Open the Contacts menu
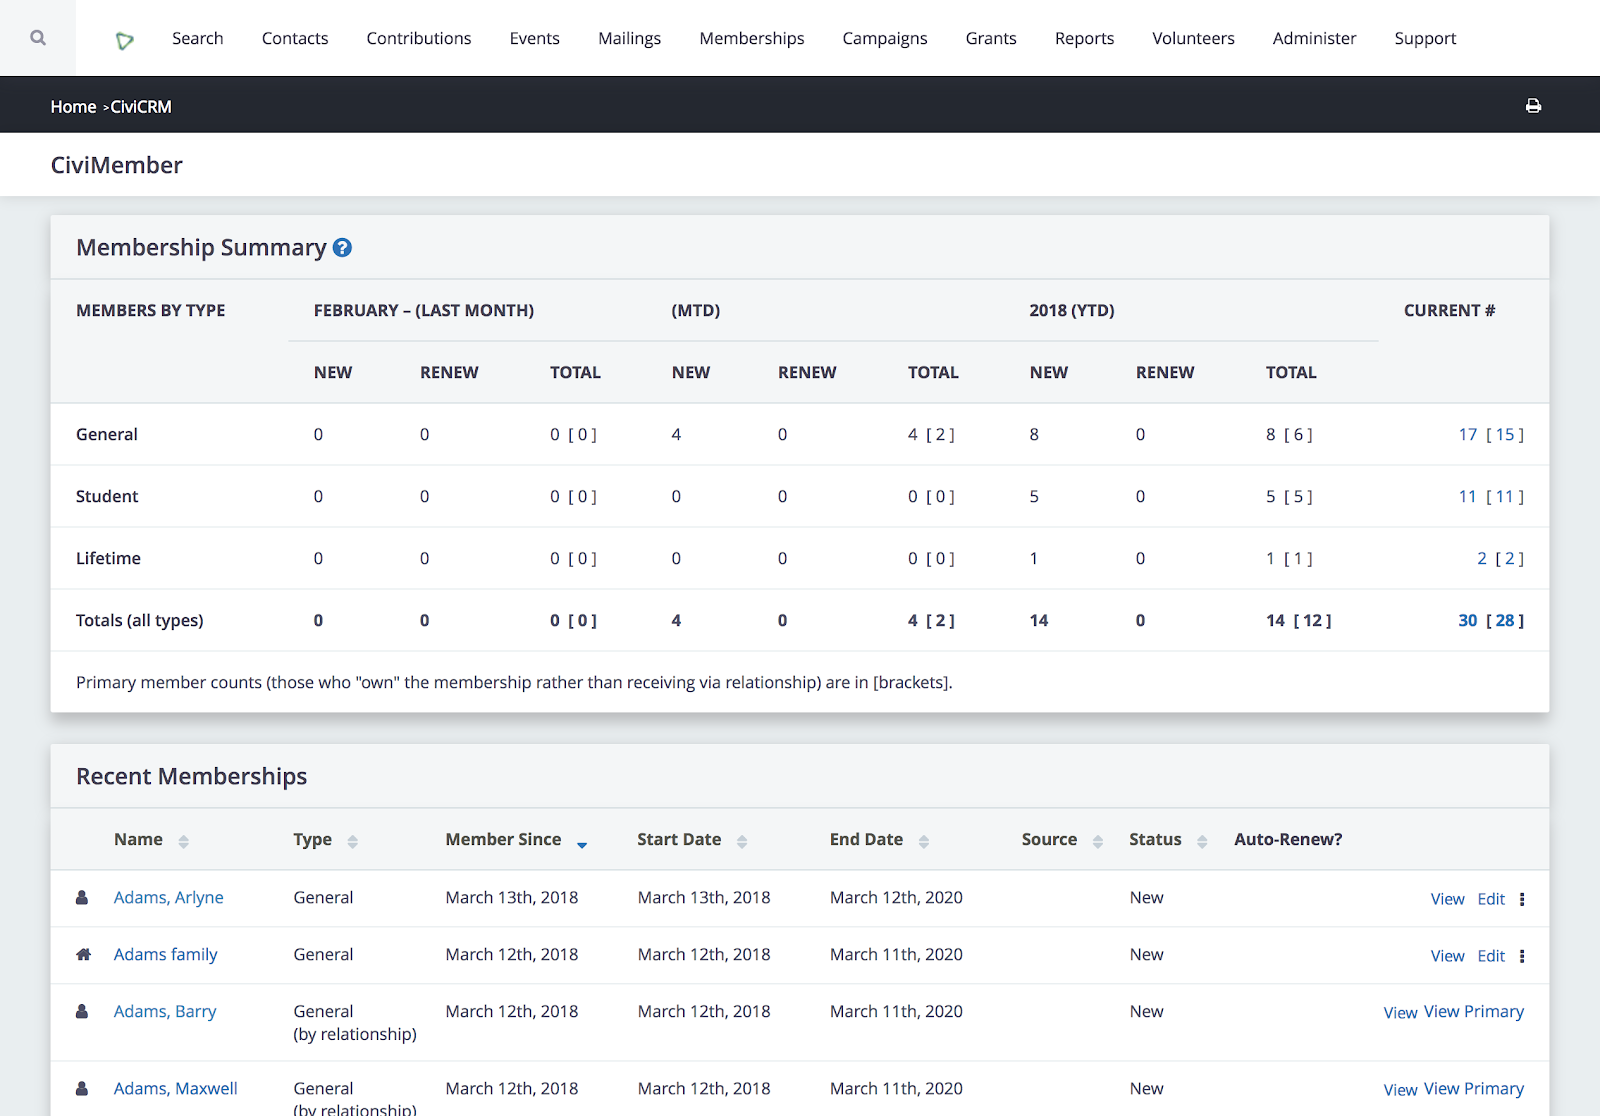 (x=295, y=38)
